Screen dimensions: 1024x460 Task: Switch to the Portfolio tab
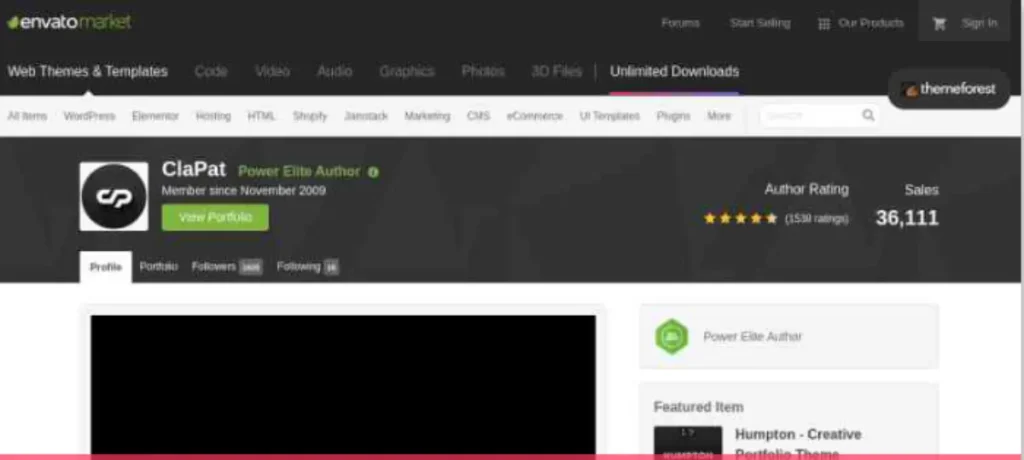(159, 267)
